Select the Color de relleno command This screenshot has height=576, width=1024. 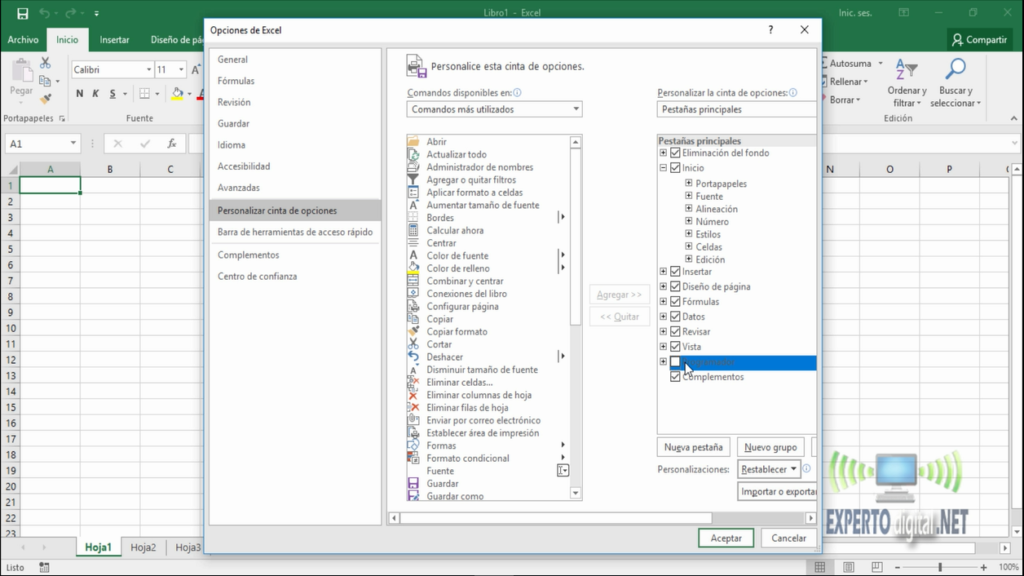pos(415,268)
